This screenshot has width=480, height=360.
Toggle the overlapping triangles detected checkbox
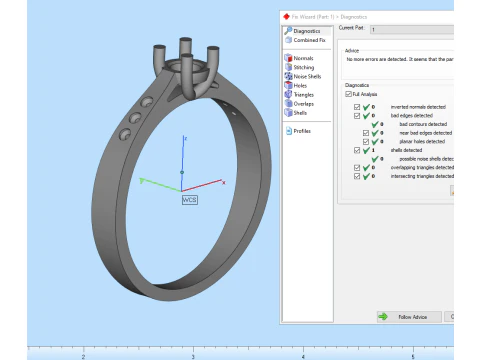pyautogui.click(x=357, y=168)
